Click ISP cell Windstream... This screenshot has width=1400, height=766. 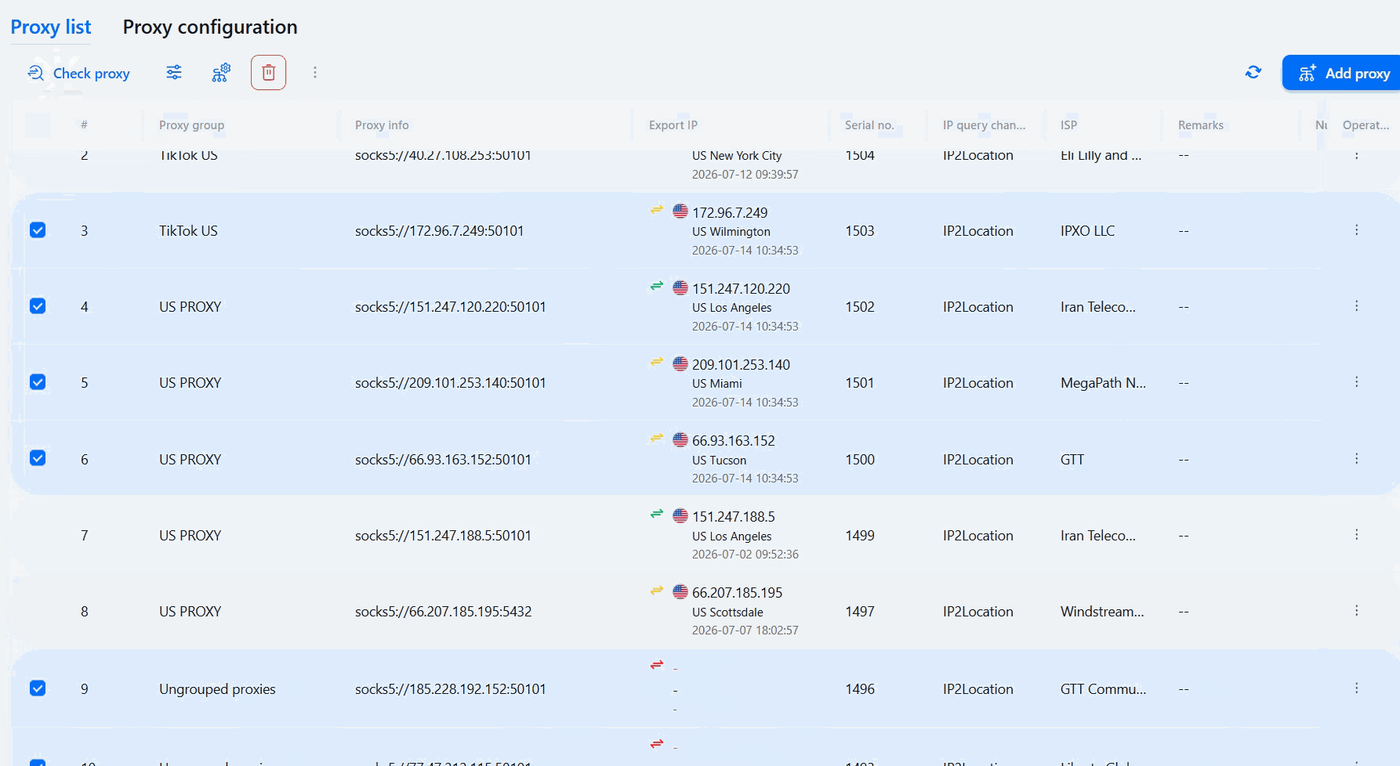pyautogui.click(x=1103, y=611)
